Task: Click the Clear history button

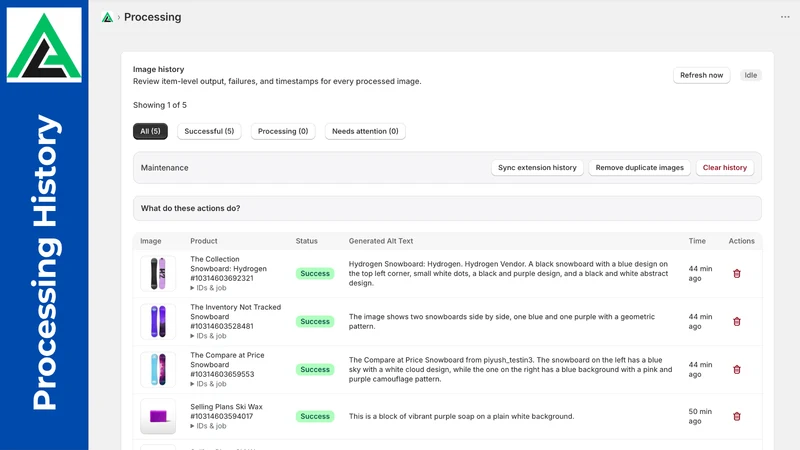Action: pyautogui.click(x=724, y=167)
